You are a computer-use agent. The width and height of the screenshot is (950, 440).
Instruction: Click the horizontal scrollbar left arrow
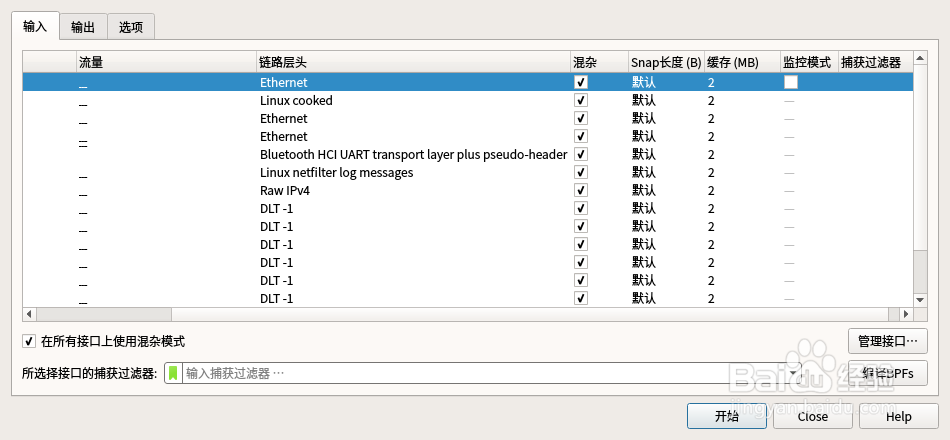point(30,314)
